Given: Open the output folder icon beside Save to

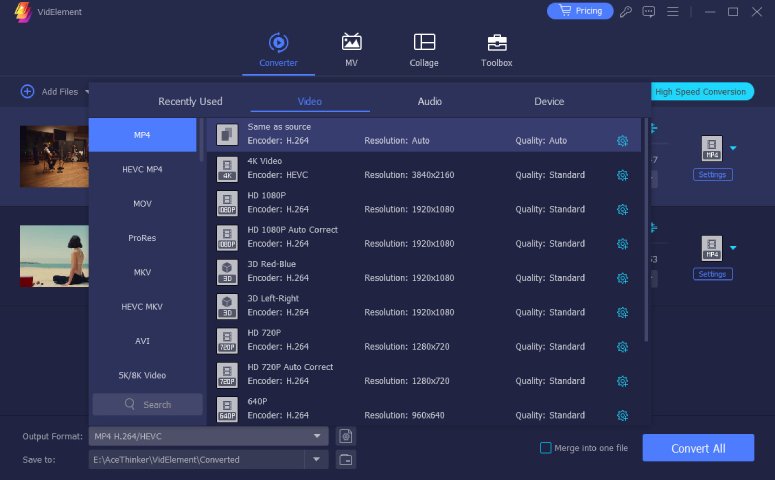Looking at the screenshot, I should coord(345,460).
